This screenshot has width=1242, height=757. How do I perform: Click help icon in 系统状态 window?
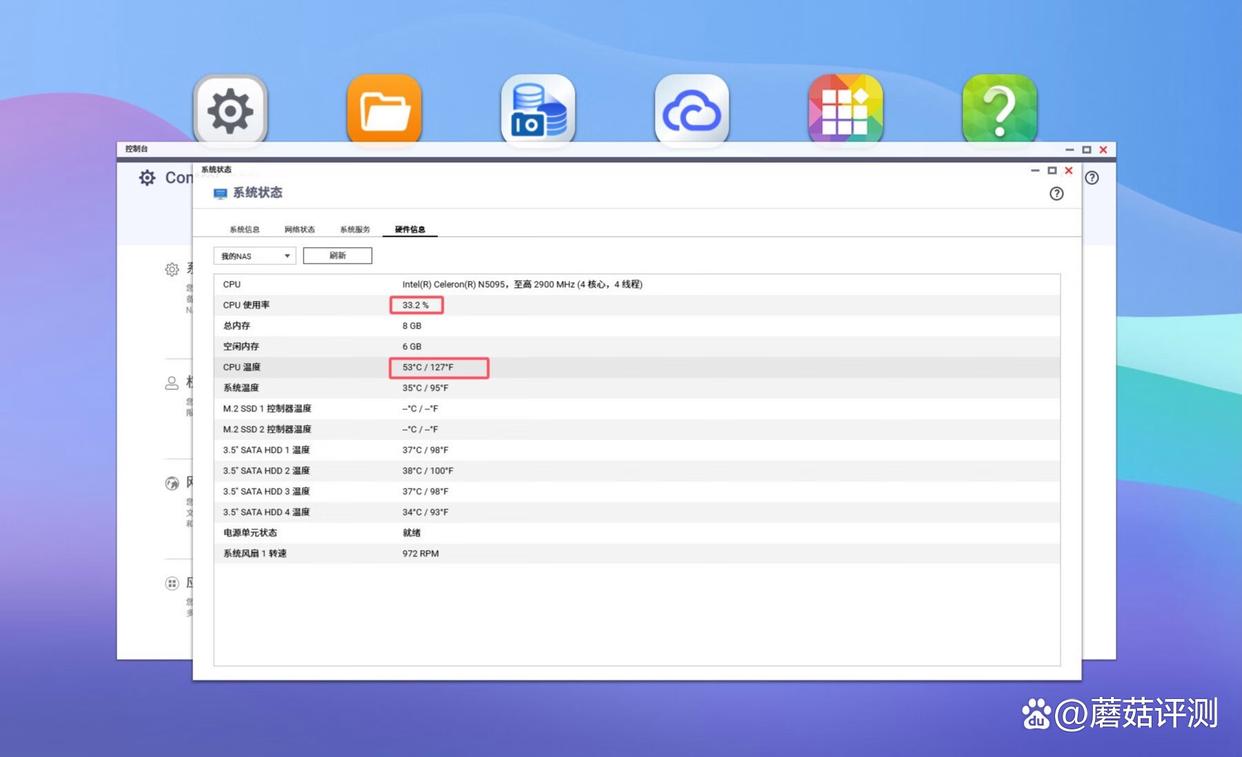pos(1056,194)
